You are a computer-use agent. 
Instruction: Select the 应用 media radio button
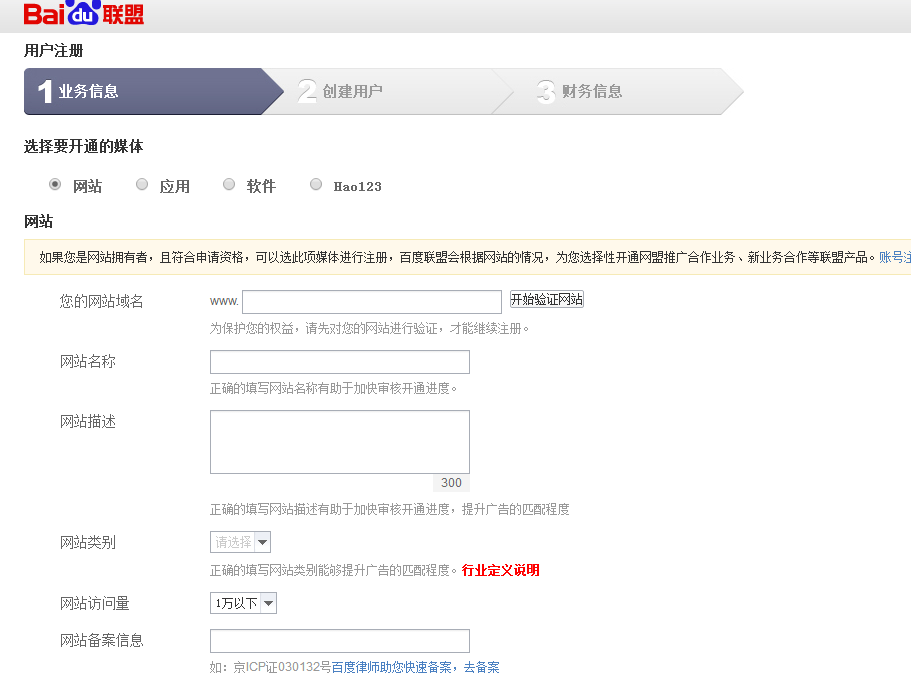[142, 184]
